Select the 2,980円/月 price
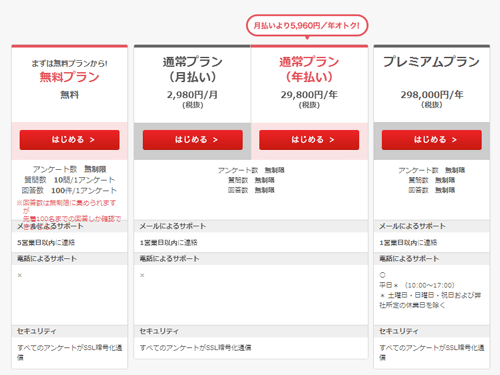500x375 pixels. (x=193, y=95)
